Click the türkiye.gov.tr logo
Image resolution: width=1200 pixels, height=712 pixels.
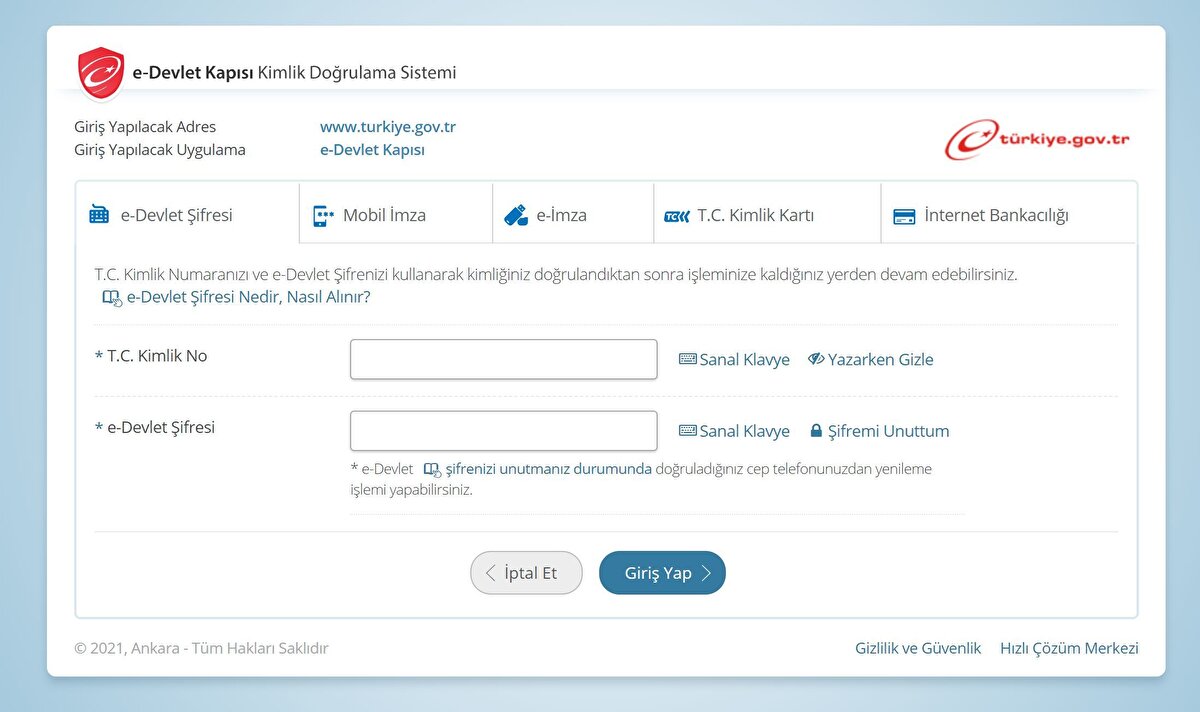(1037, 139)
